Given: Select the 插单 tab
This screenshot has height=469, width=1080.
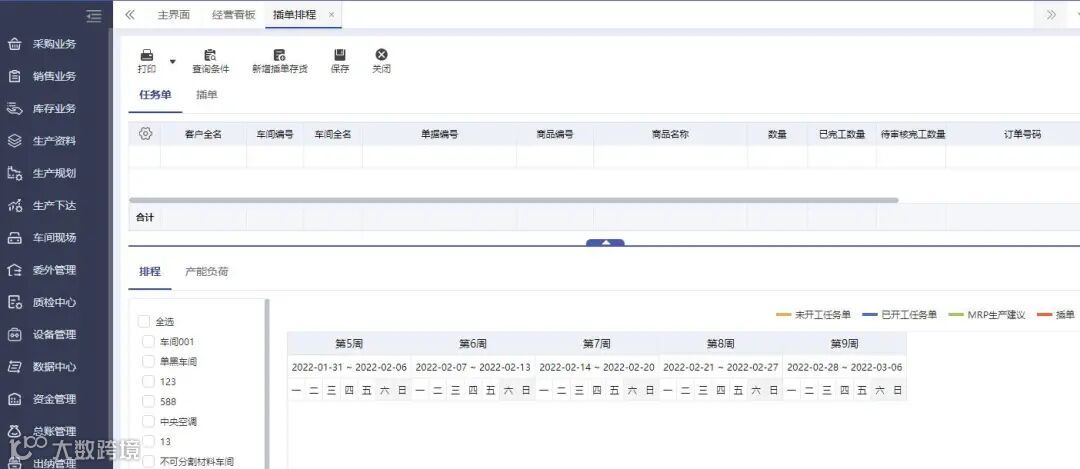Looking at the screenshot, I should point(207,95).
